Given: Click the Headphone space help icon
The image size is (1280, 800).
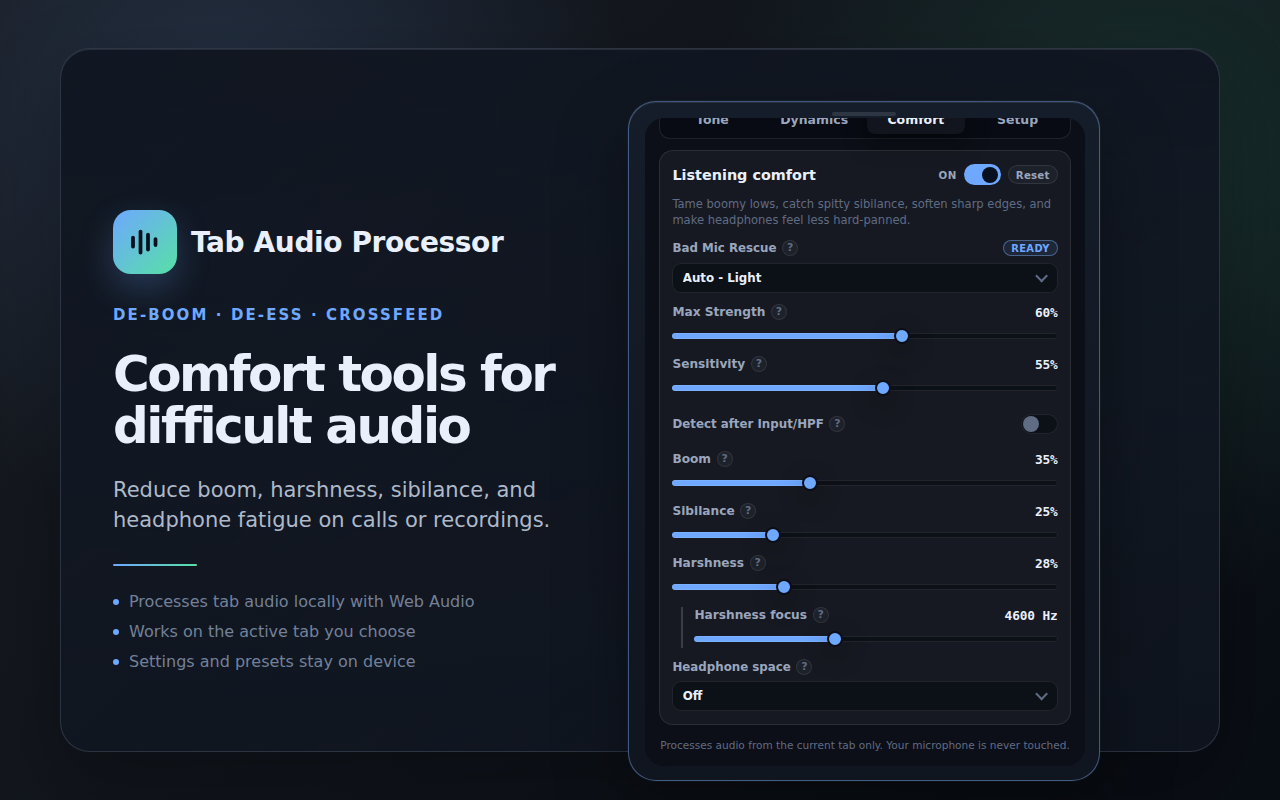Looking at the screenshot, I should point(804,667).
